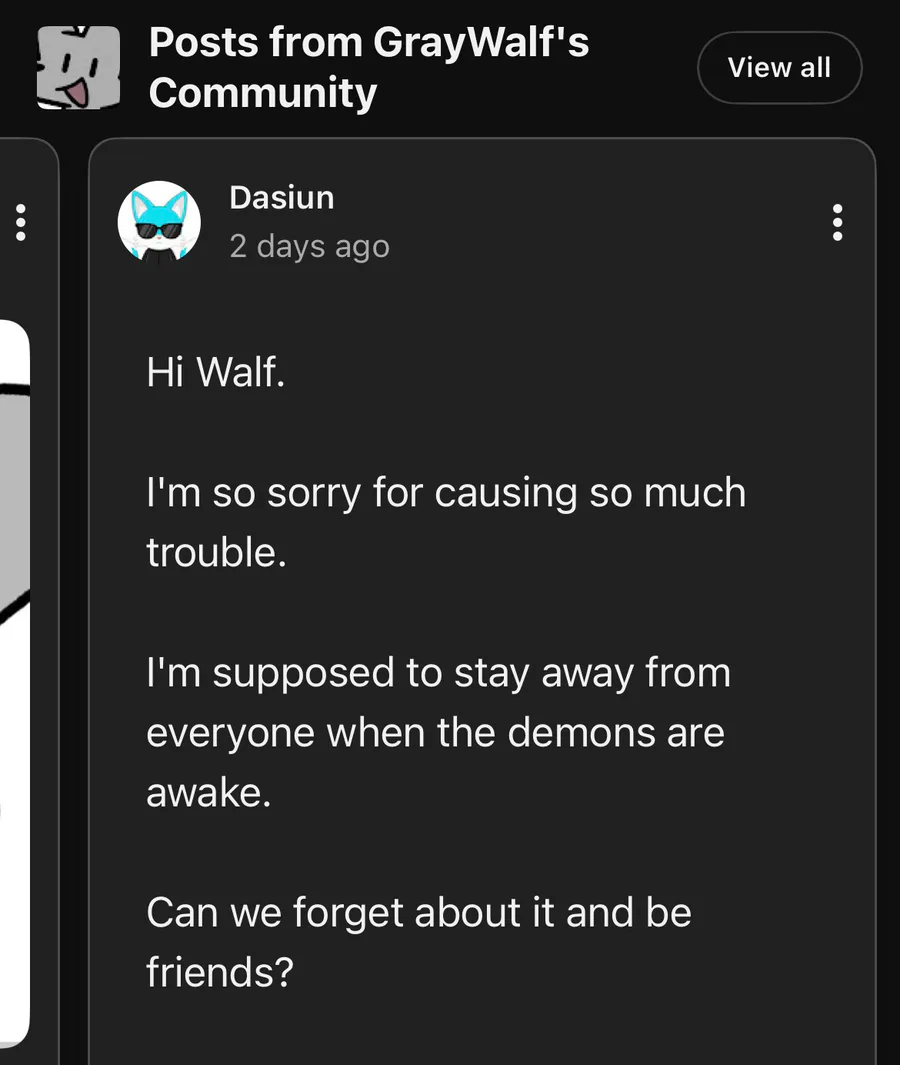Click the "I'm supposed to stay away" line
The height and width of the screenshot is (1065, 900).
[x=438, y=673]
